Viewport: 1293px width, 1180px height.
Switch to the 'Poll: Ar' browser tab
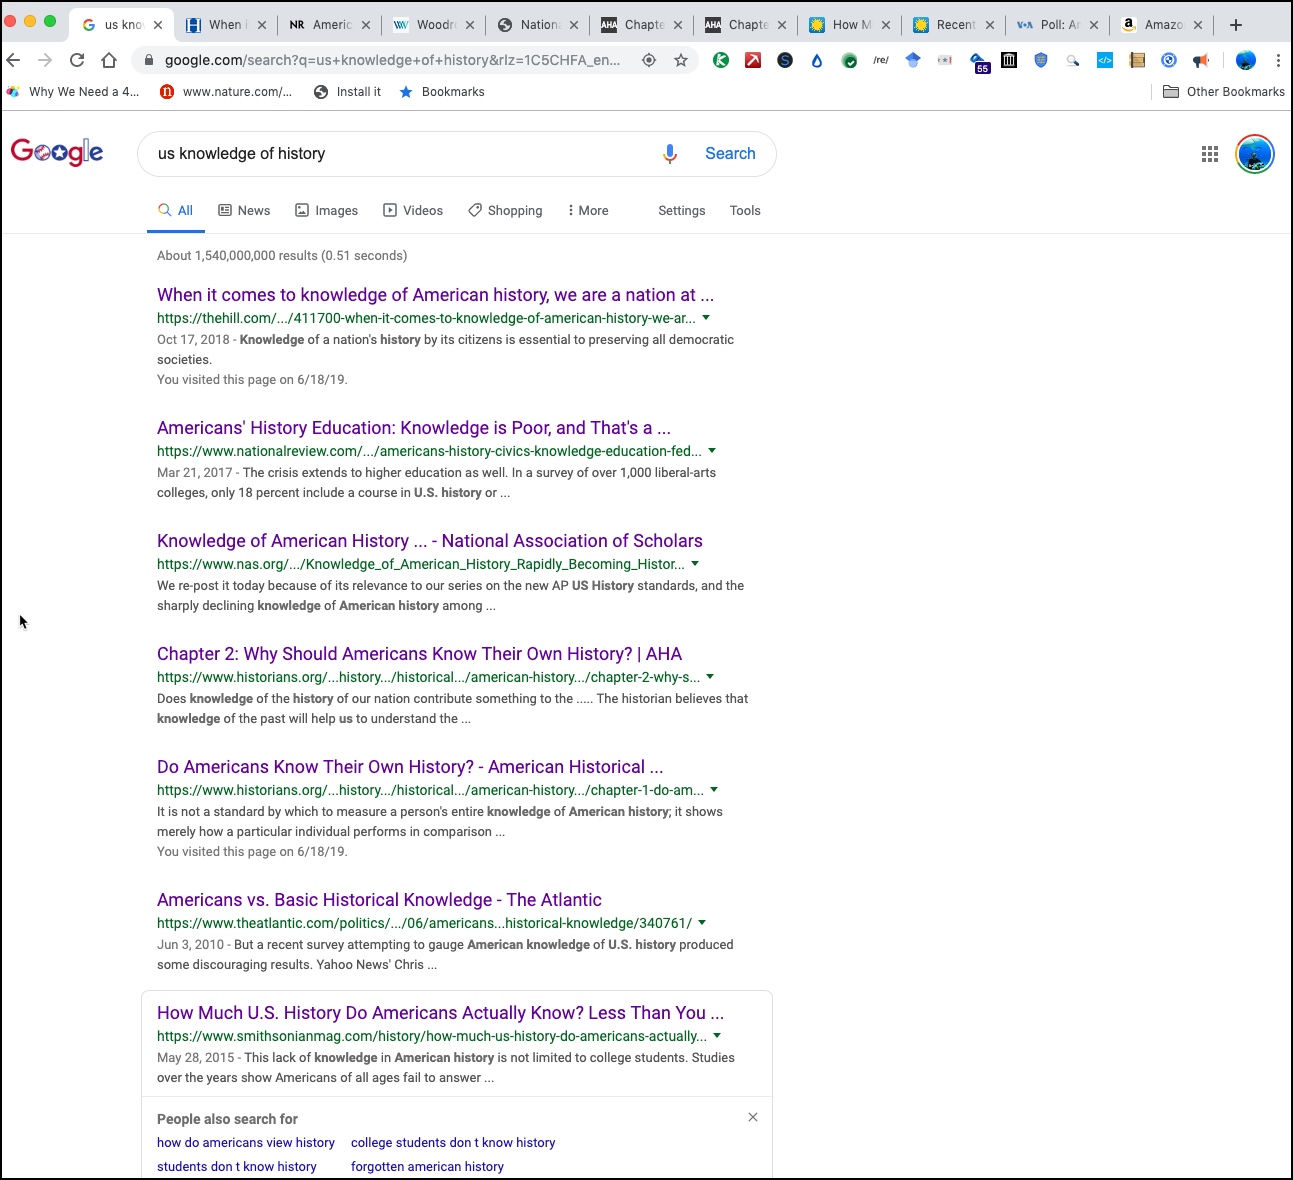[1057, 25]
